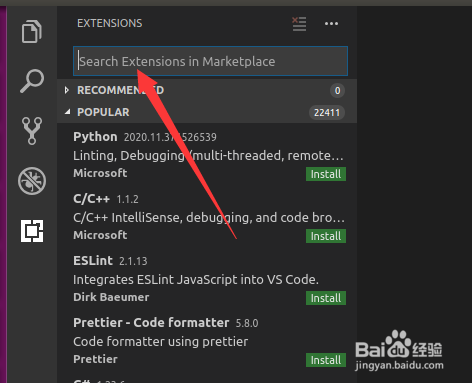The height and width of the screenshot is (383, 472).
Task: Click the POPULAR count badge 22411
Action: tap(327, 113)
